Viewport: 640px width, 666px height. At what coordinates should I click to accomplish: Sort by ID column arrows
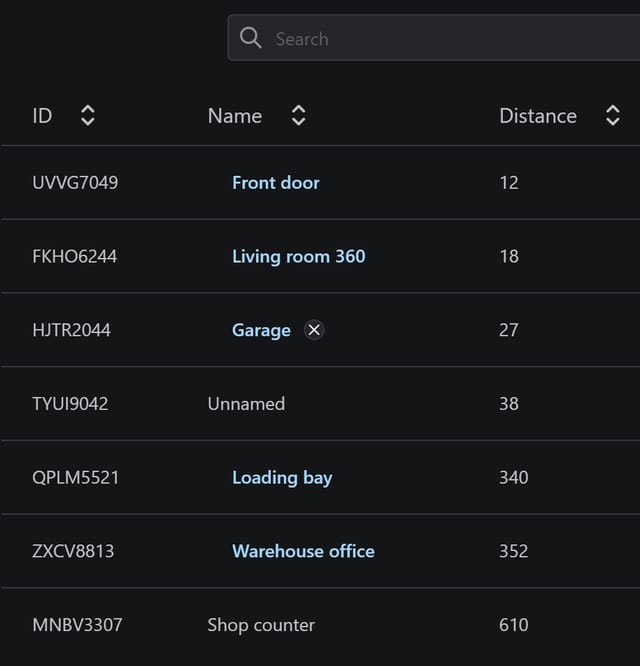coord(87,116)
